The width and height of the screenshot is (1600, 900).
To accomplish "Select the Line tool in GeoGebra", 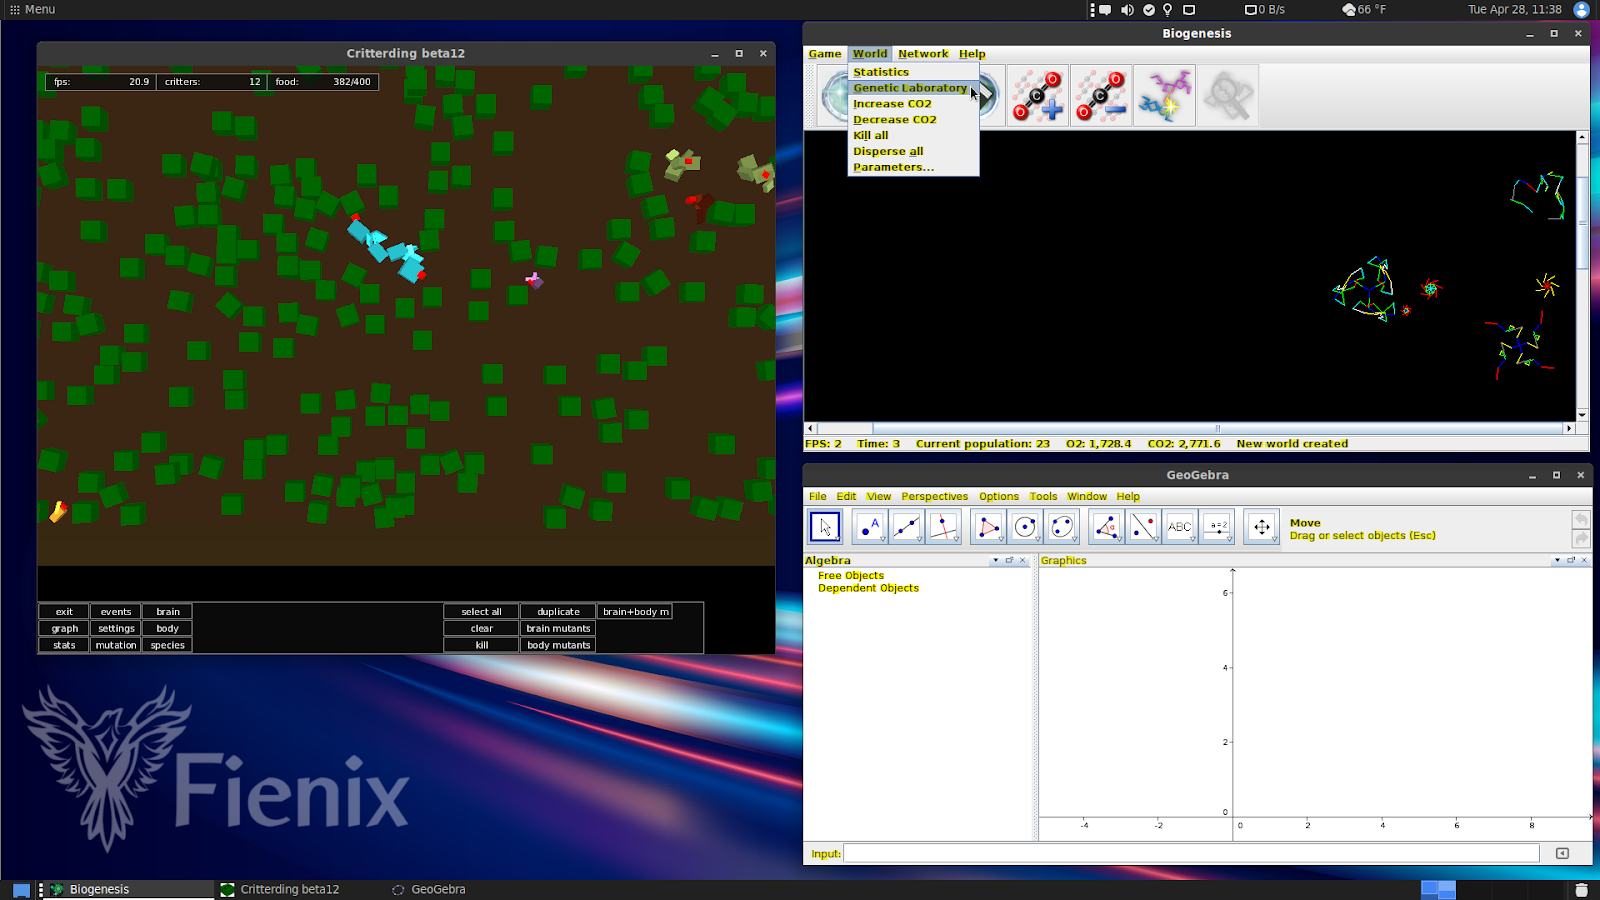I will [x=907, y=526].
